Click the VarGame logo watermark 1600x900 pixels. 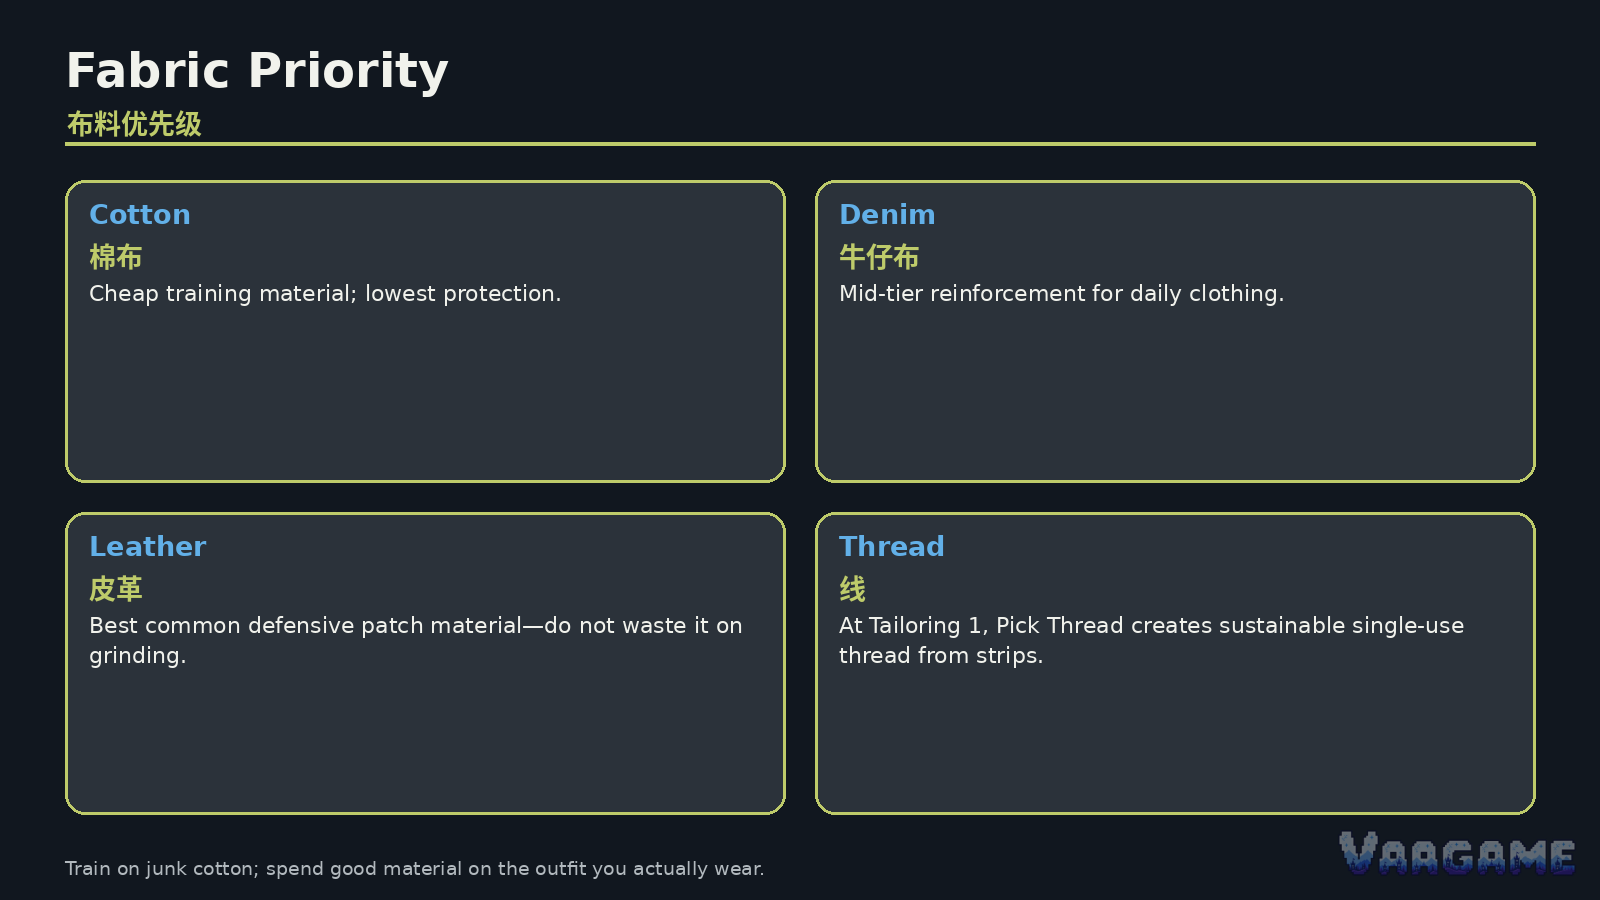(1457, 853)
